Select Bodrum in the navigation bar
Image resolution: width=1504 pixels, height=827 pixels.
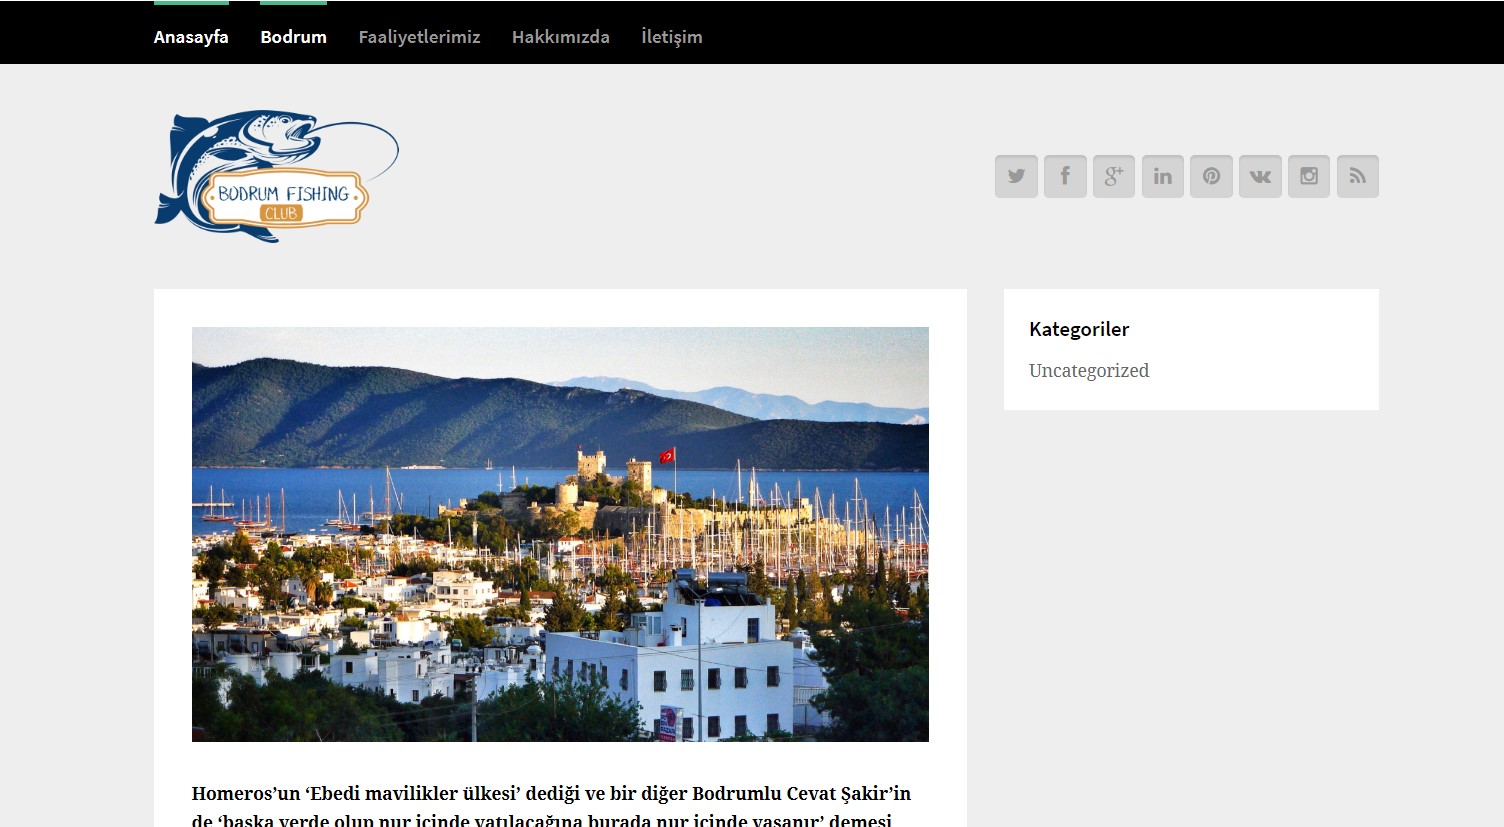click(x=293, y=37)
